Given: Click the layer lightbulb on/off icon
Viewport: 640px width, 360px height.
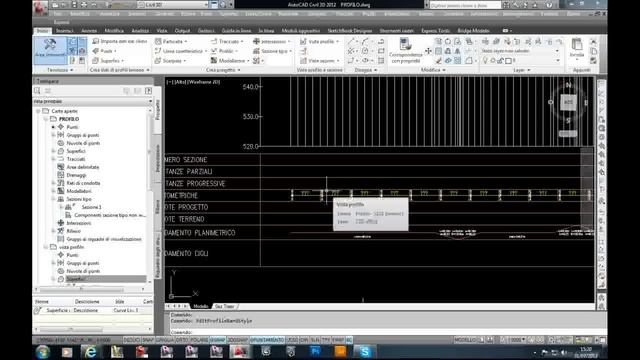Looking at the screenshot, I should pyautogui.click(x=485, y=60).
